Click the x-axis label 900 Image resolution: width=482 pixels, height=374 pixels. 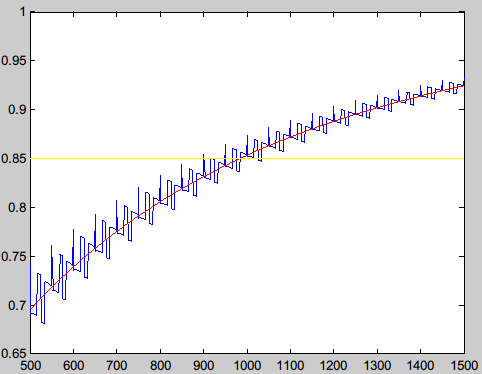pos(204,366)
